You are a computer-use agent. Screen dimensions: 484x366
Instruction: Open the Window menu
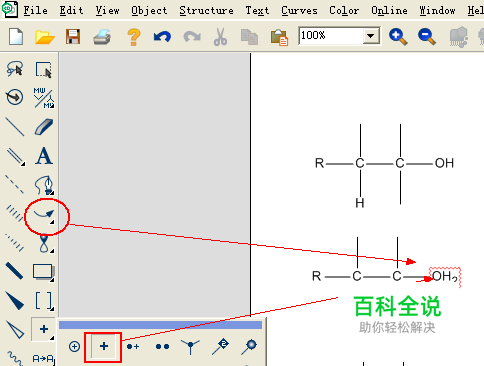[437, 10]
